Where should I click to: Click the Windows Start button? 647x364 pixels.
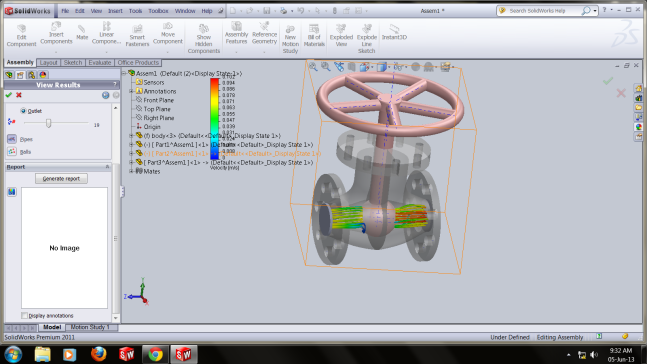(x=13, y=354)
